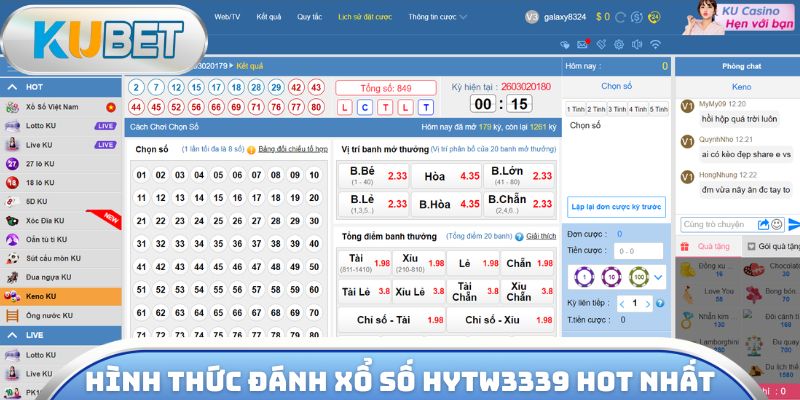Open Kết quả menu
The width and height of the screenshot is (800, 400).
pos(269,17)
